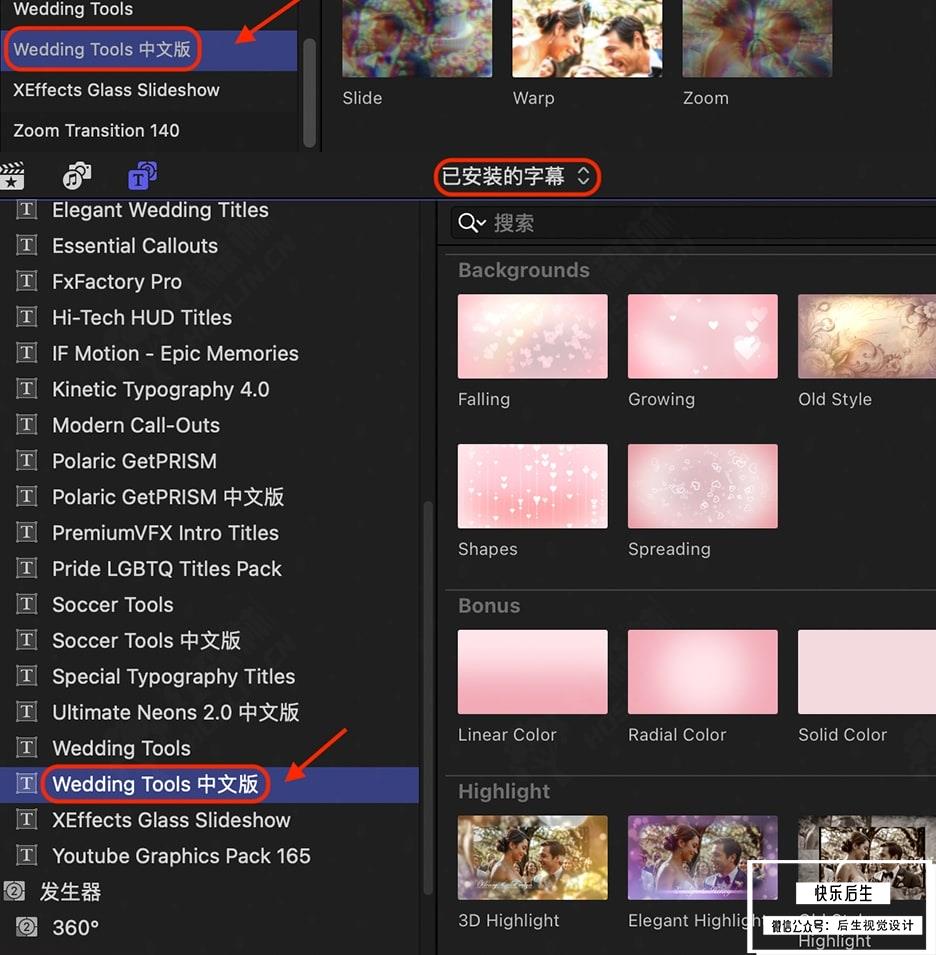Screen dimensions: 936x955
Task: Open the Photos and Audio sidebar icon
Action: (x=77, y=176)
